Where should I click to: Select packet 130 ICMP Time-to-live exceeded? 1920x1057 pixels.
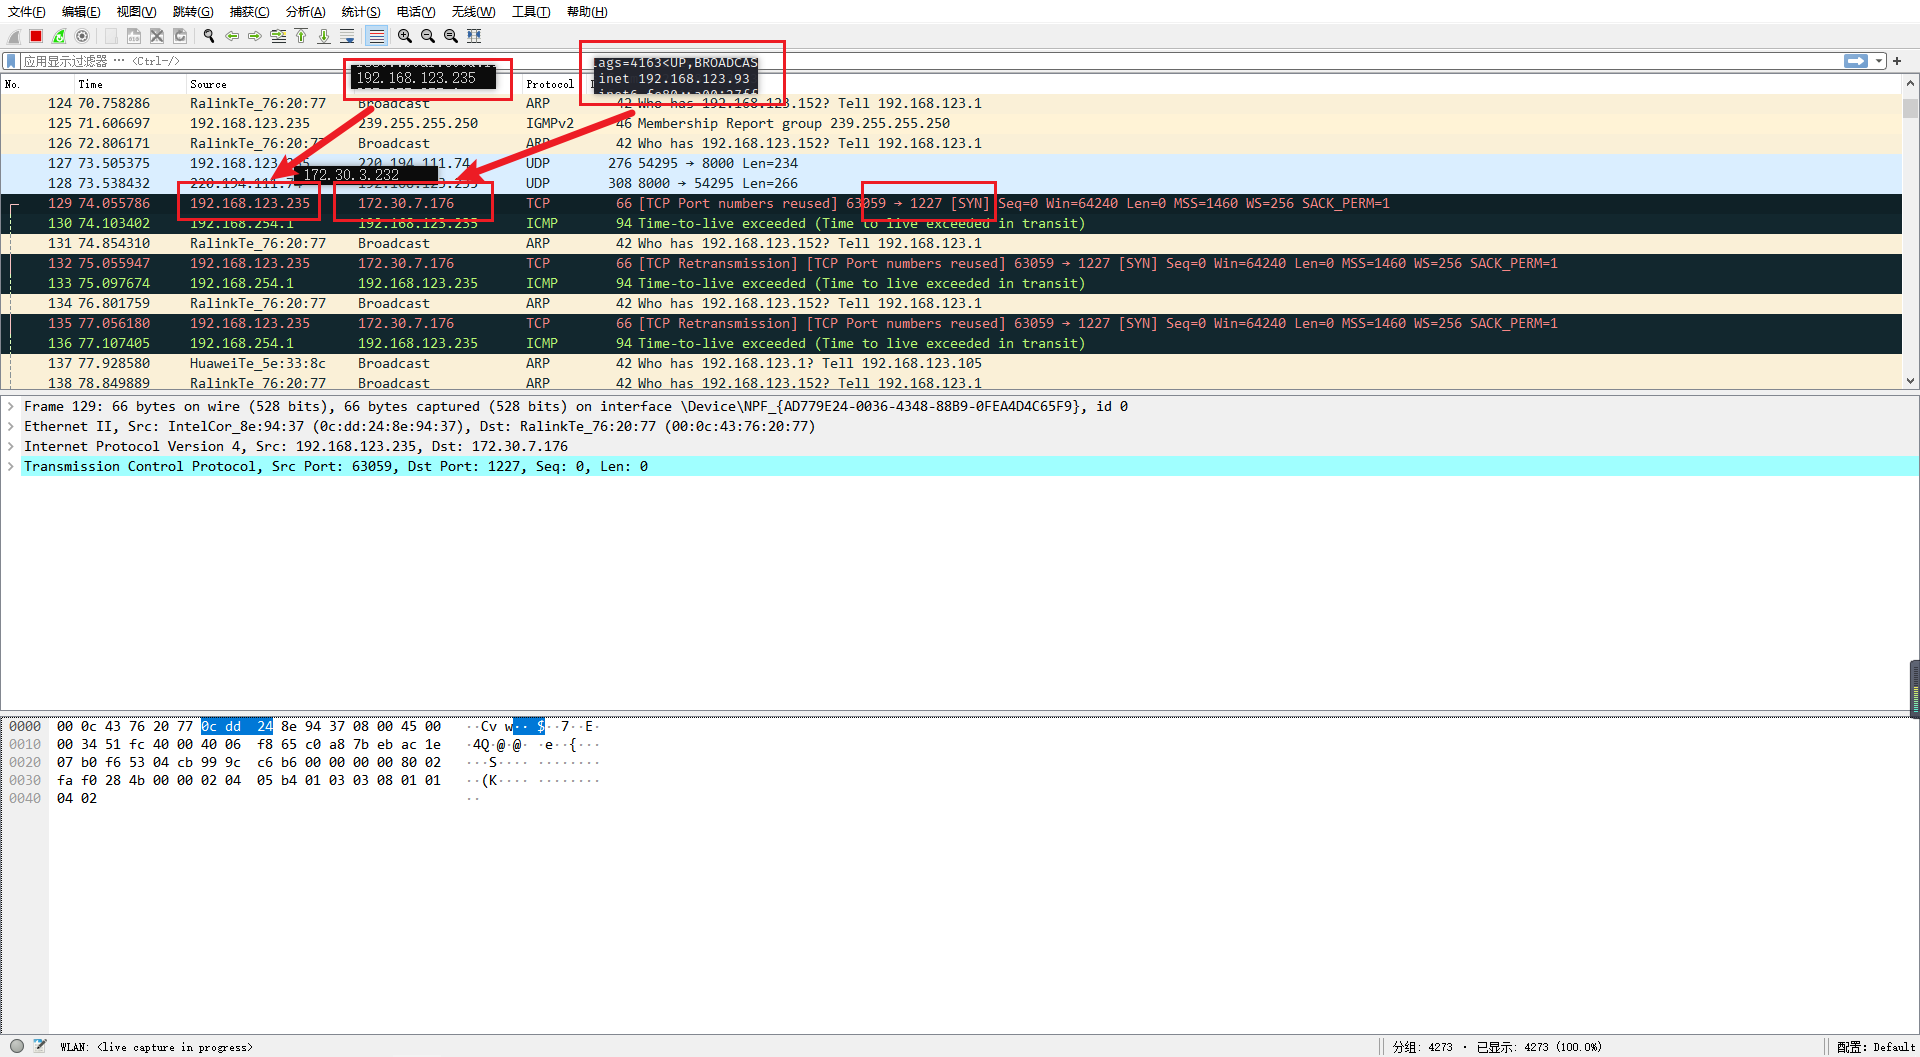(x=950, y=223)
